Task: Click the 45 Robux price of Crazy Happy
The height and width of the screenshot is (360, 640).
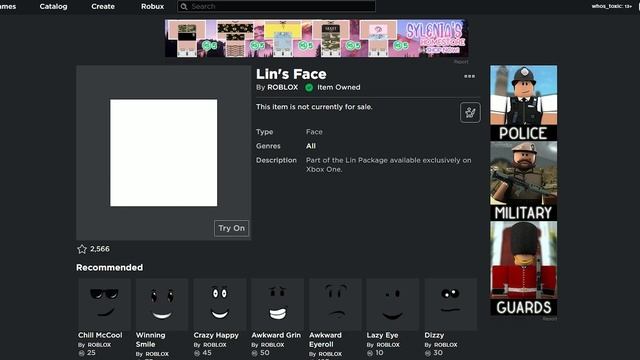Action: click(207, 353)
